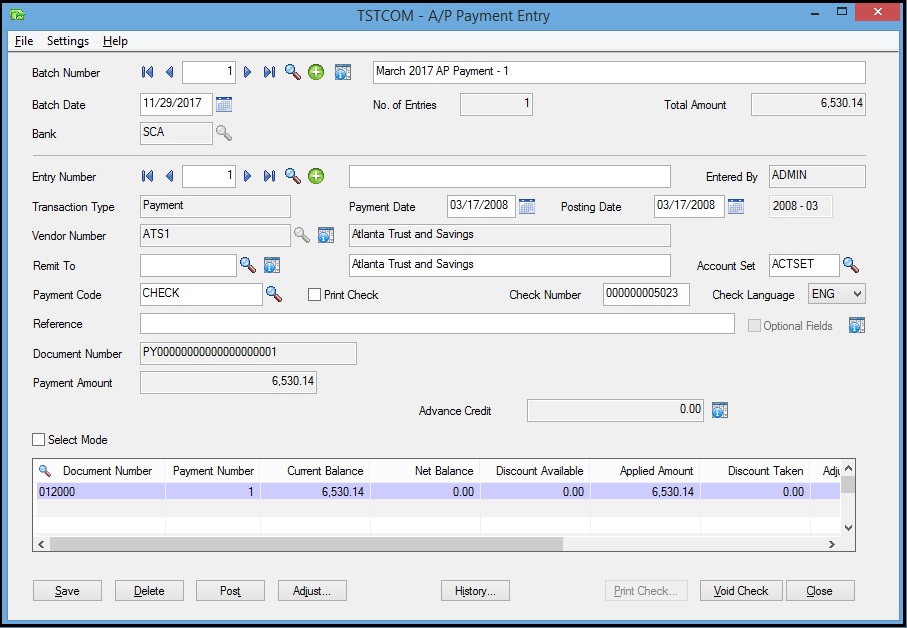Close the payment entry form
Viewport: 907px width, 628px height.
pos(820,590)
